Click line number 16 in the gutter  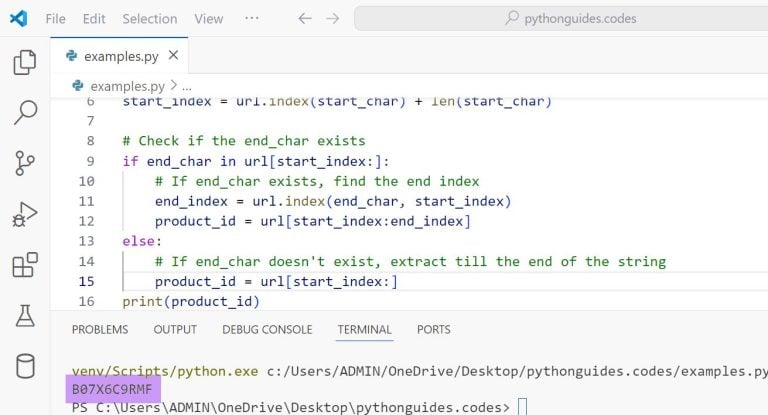click(87, 301)
